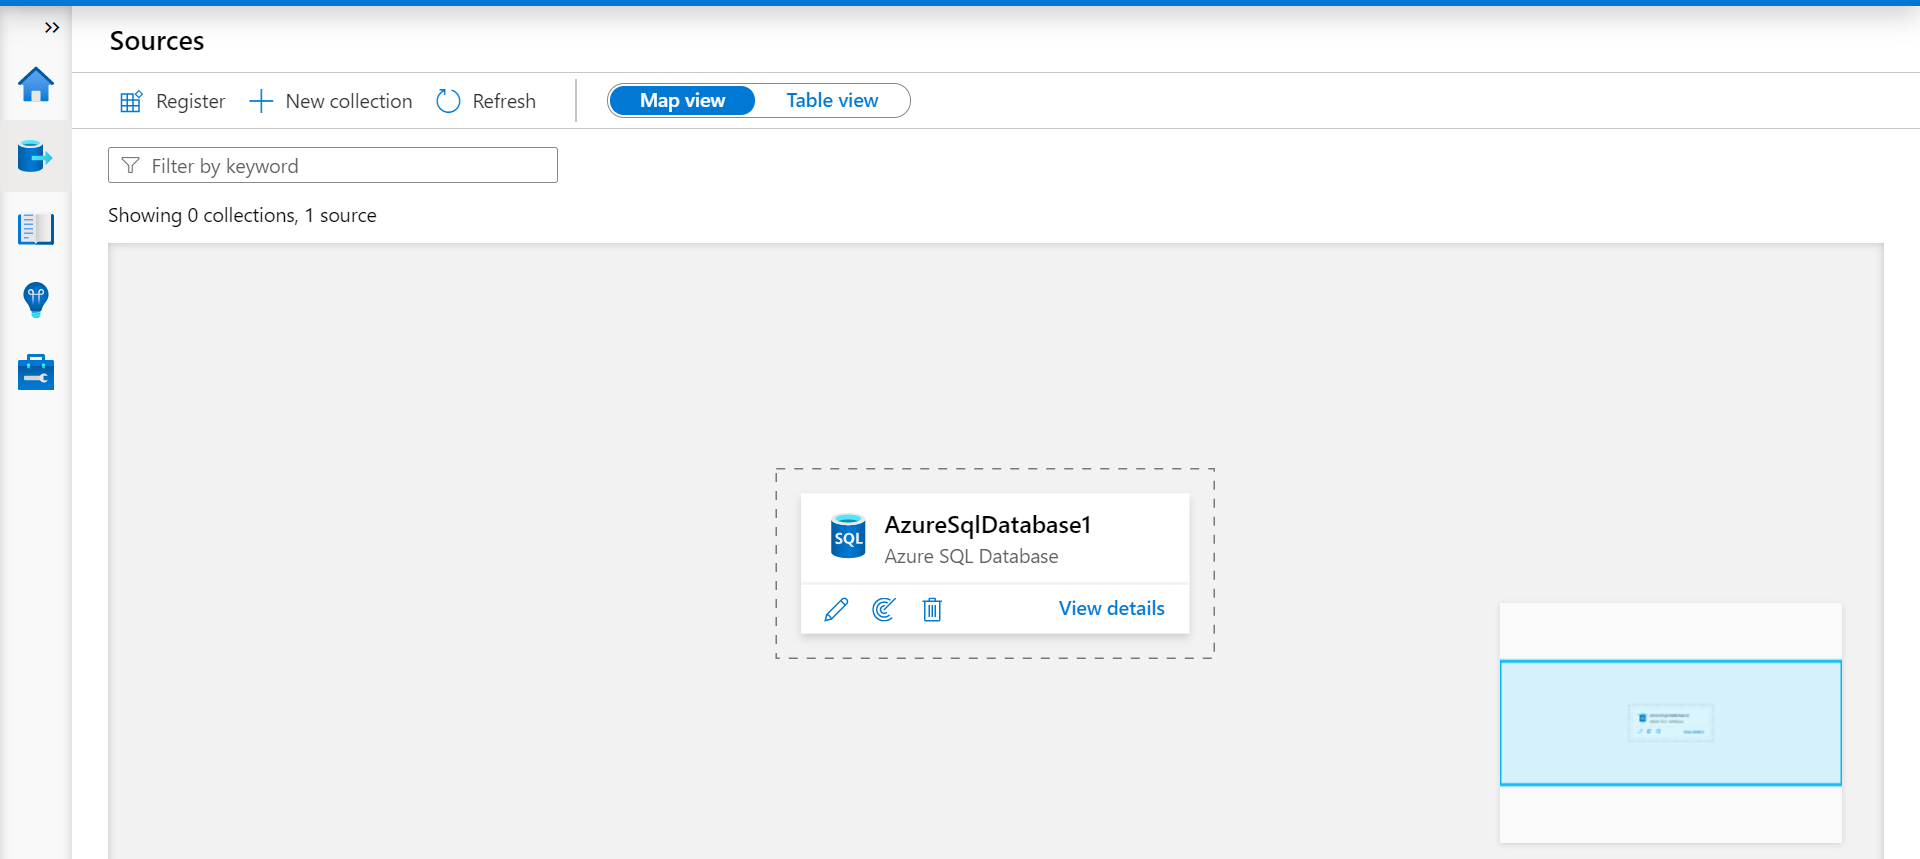Image resolution: width=1920 pixels, height=859 pixels.
Task: Open the Management toolbox icon
Action: (x=36, y=372)
